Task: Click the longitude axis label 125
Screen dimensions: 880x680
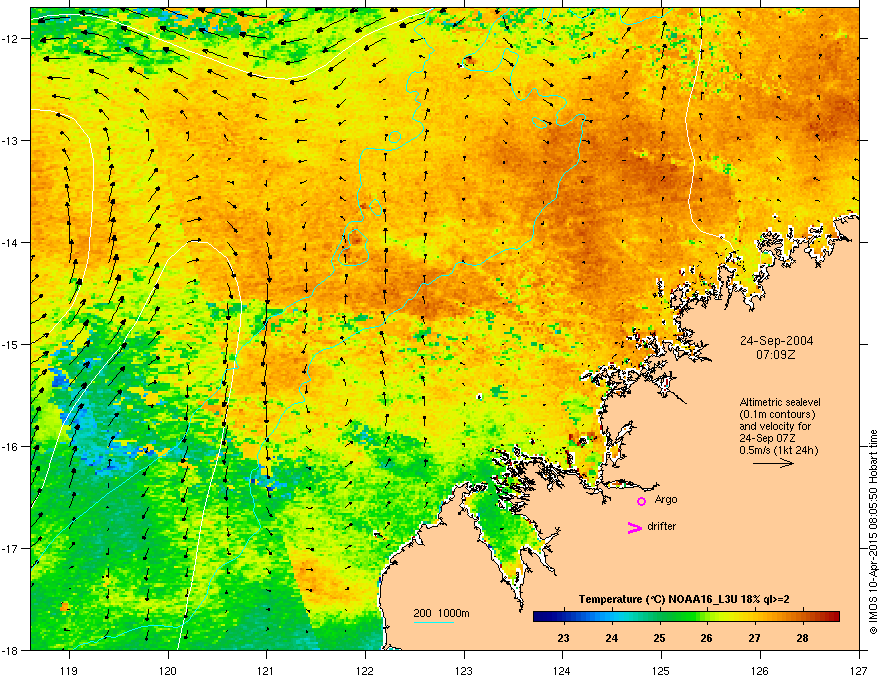Action: [x=661, y=670]
